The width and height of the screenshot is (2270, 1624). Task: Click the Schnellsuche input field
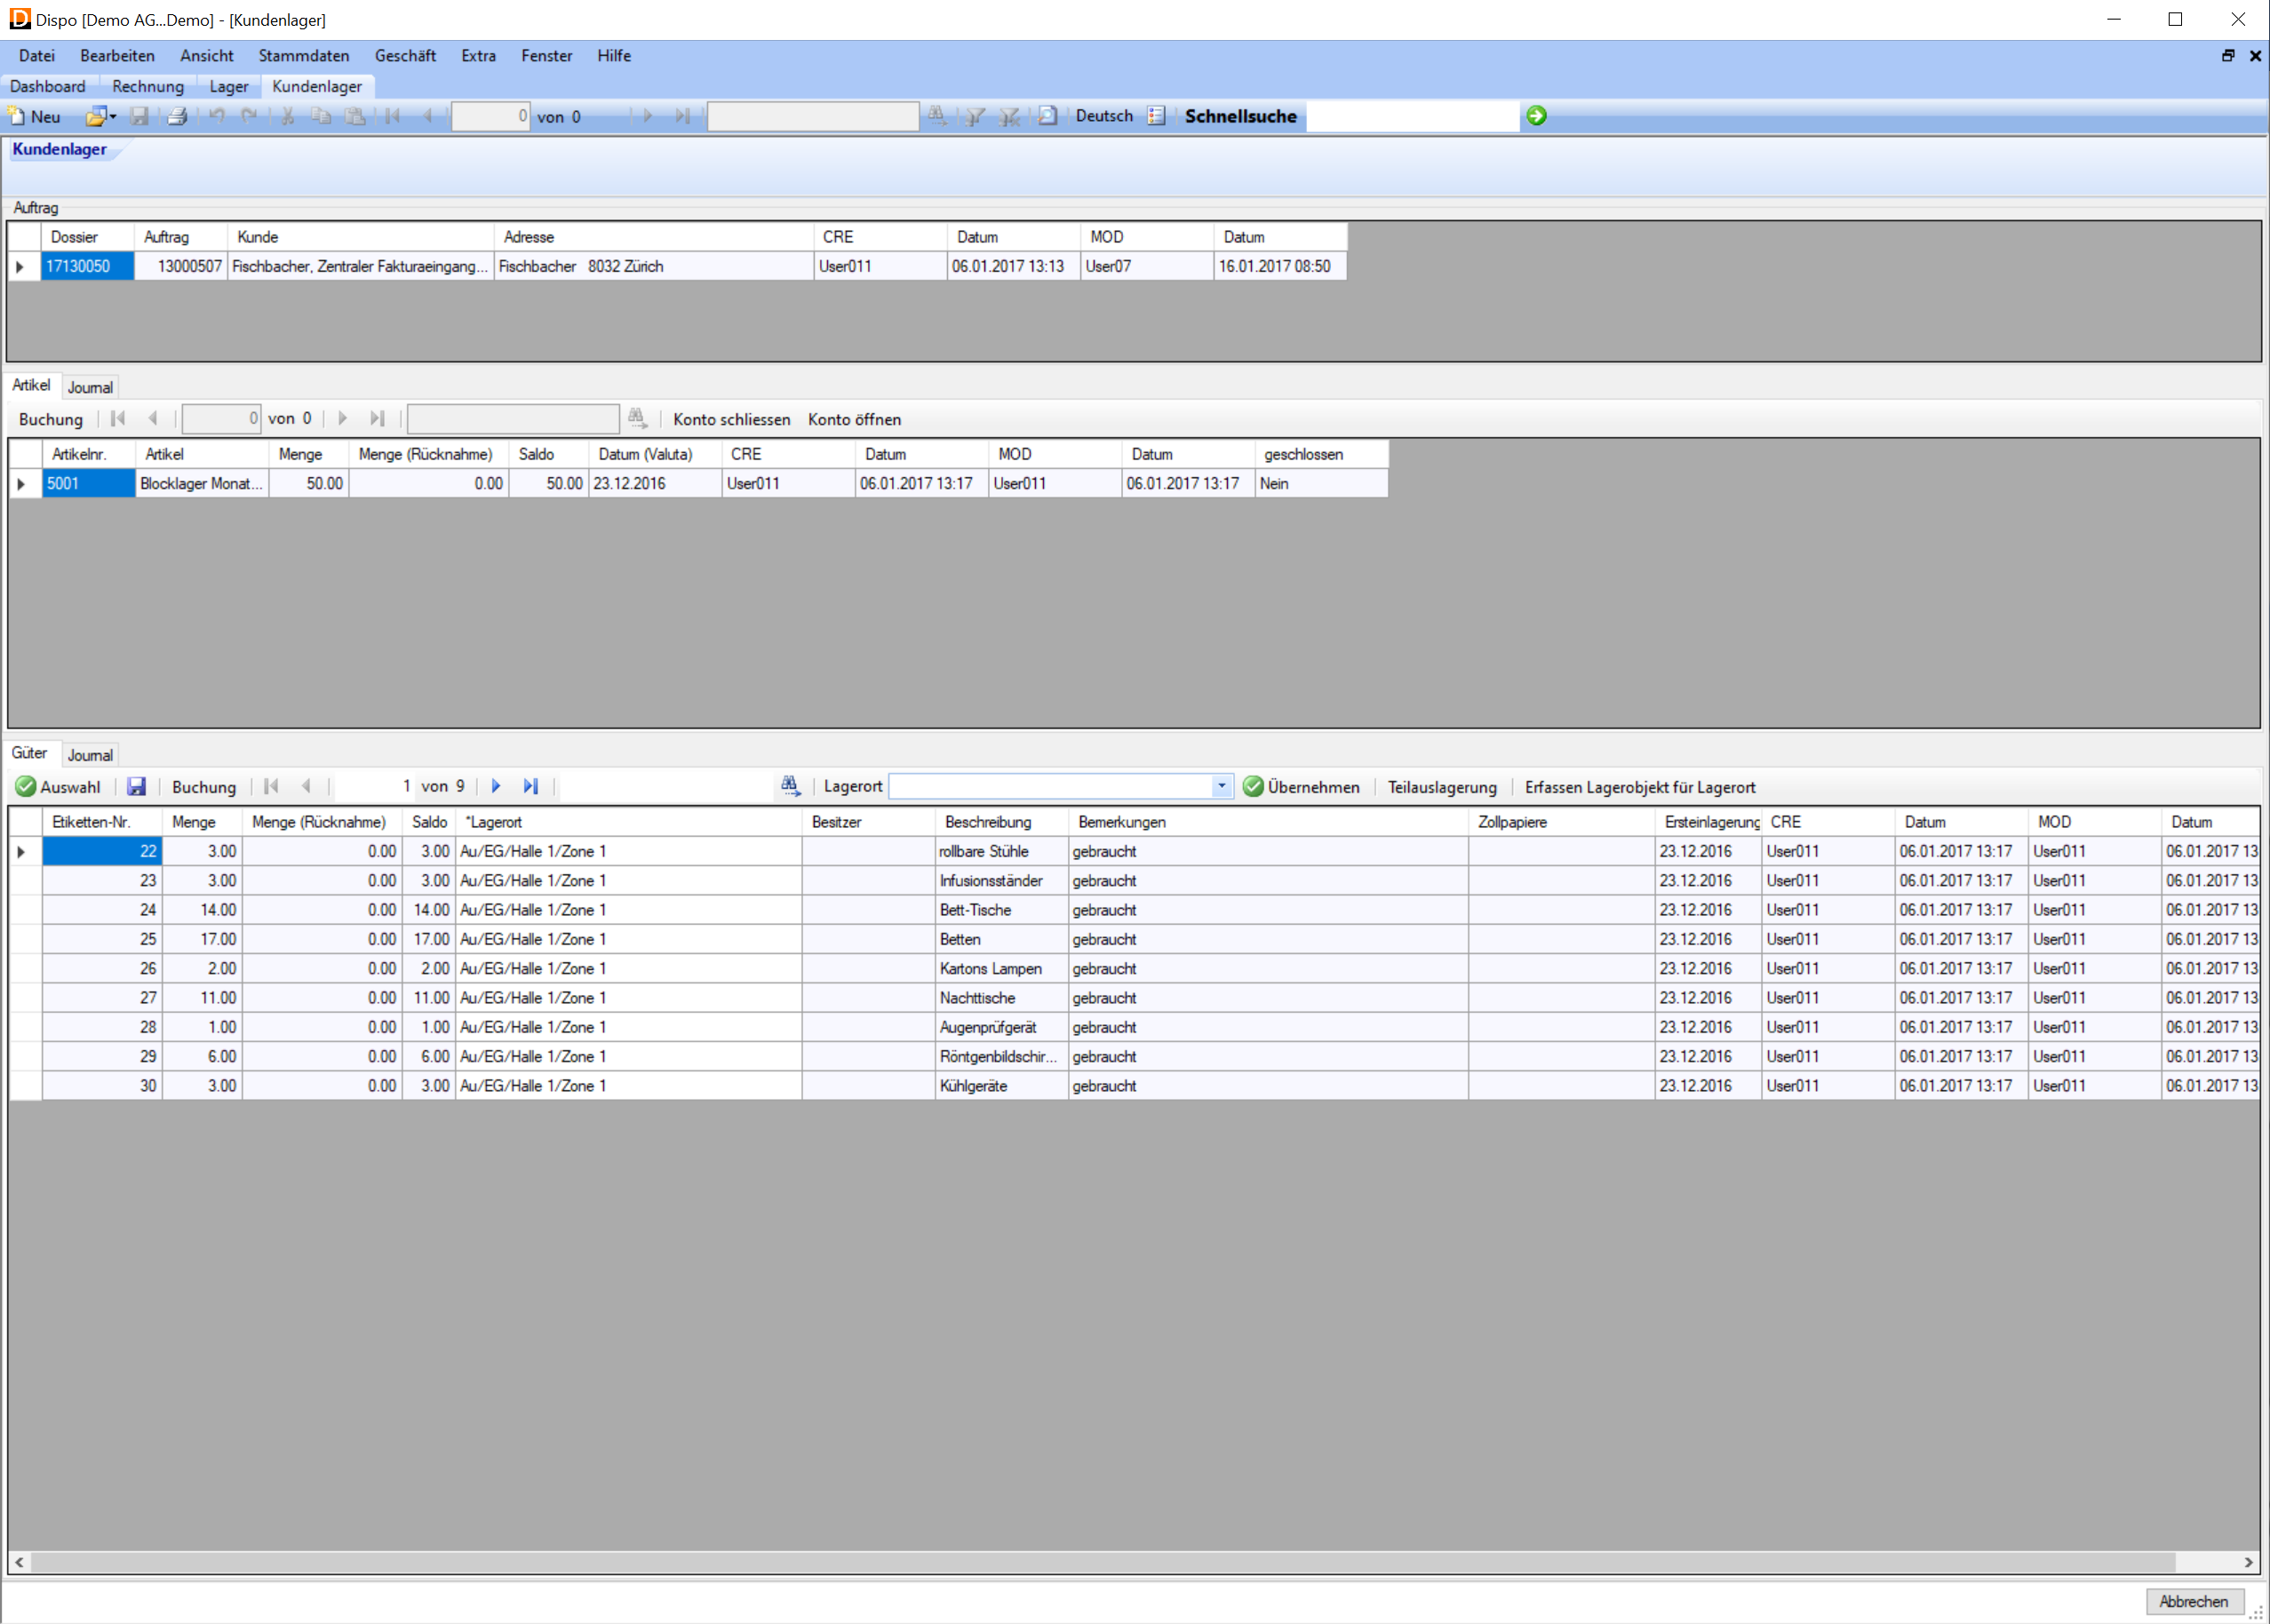[1412, 116]
